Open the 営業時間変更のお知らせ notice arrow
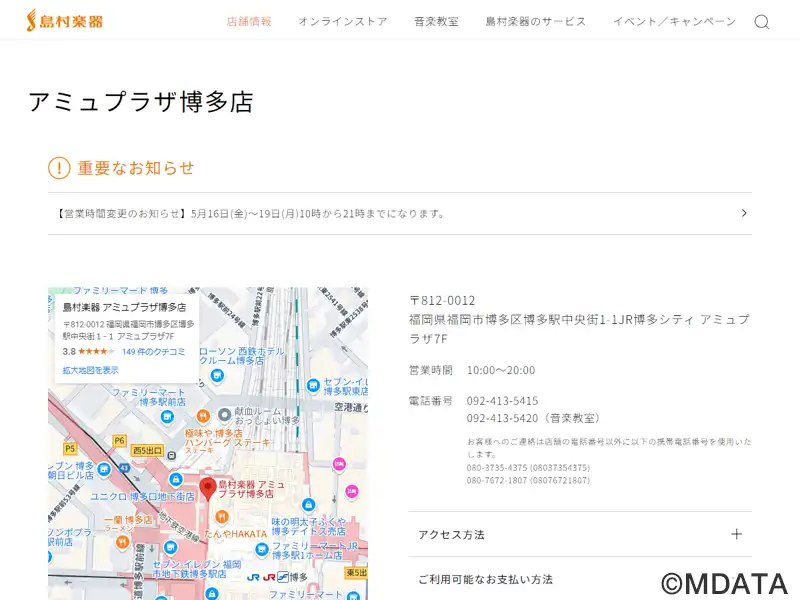 pyautogui.click(x=744, y=213)
